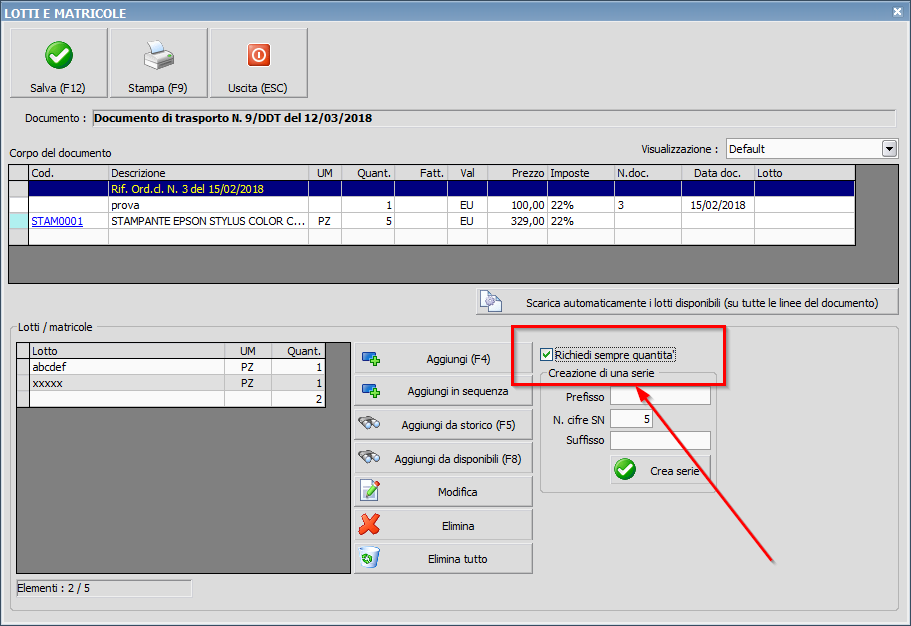911x626 pixels.
Task: Click the price cell 329,00
Action: 517,221
